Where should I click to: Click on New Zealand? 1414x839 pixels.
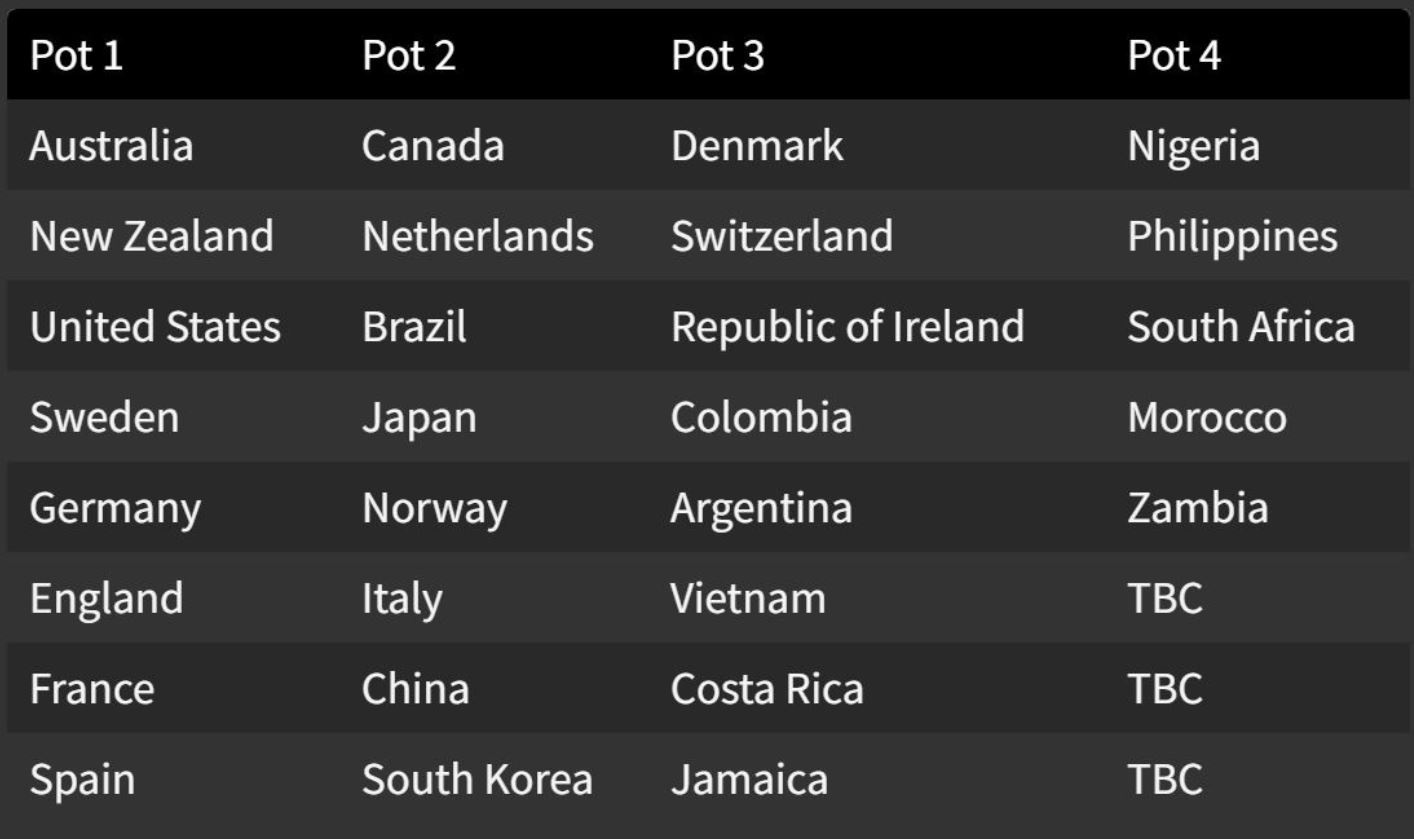click(x=151, y=237)
